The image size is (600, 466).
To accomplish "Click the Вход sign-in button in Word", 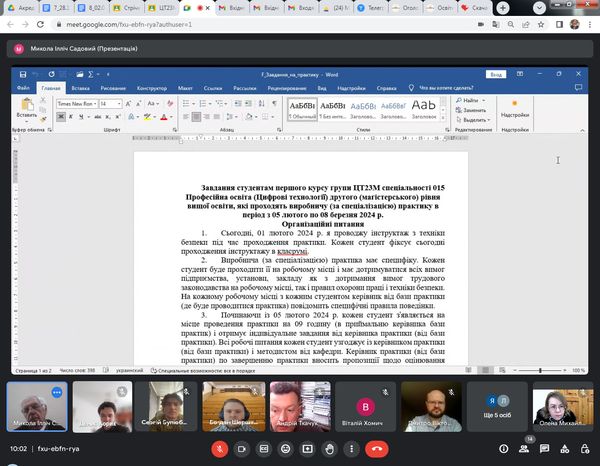I will pyautogui.click(x=495, y=74).
